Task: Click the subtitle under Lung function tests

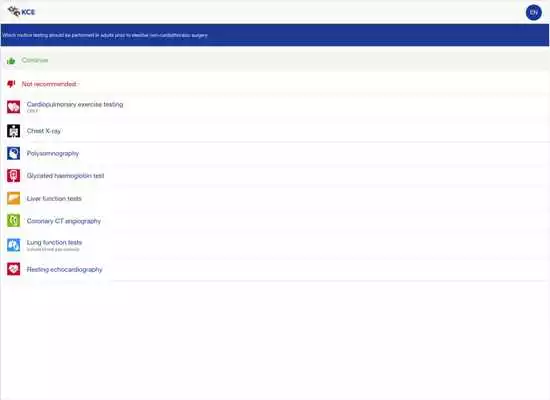Action: (x=53, y=249)
